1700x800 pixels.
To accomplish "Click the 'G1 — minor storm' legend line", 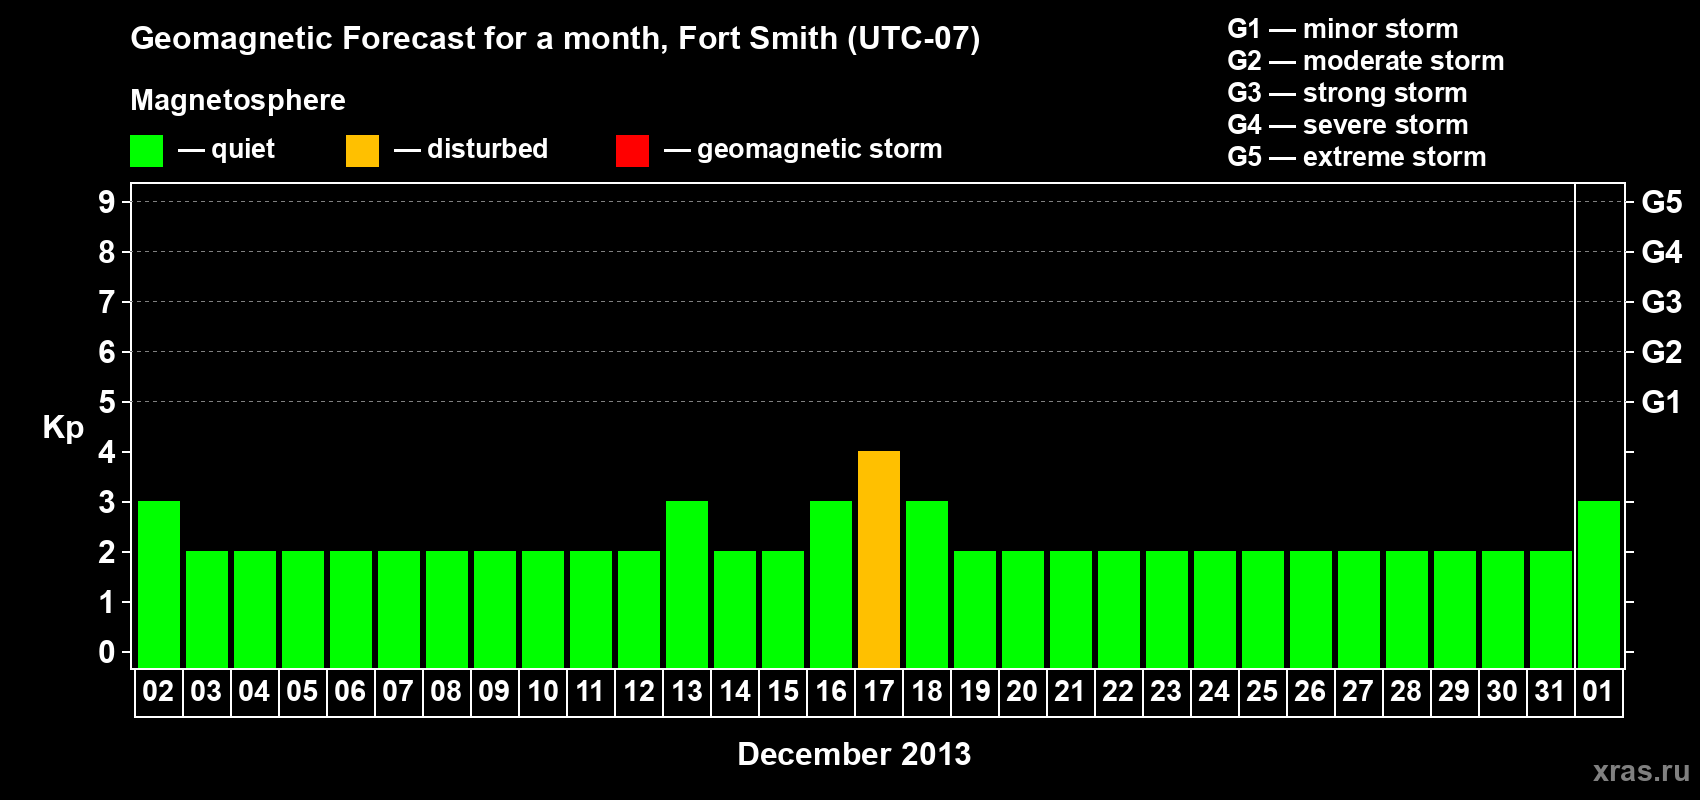I will click(1343, 29).
